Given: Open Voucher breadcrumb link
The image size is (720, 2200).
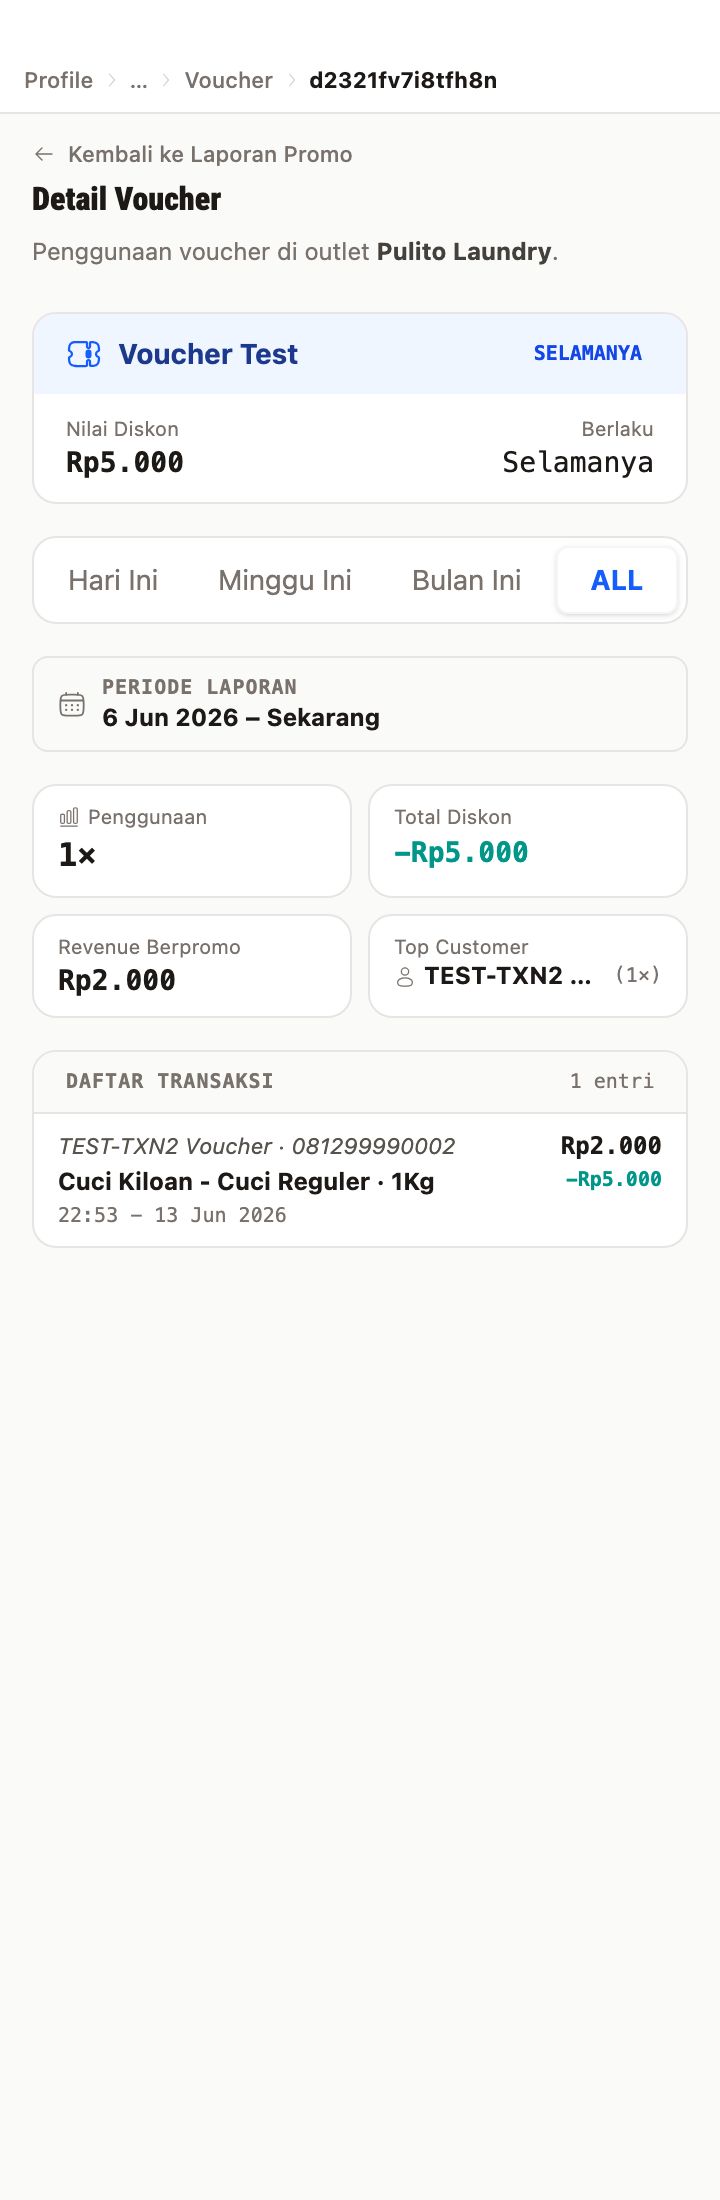Looking at the screenshot, I should pyautogui.click(x=229, y=80).
